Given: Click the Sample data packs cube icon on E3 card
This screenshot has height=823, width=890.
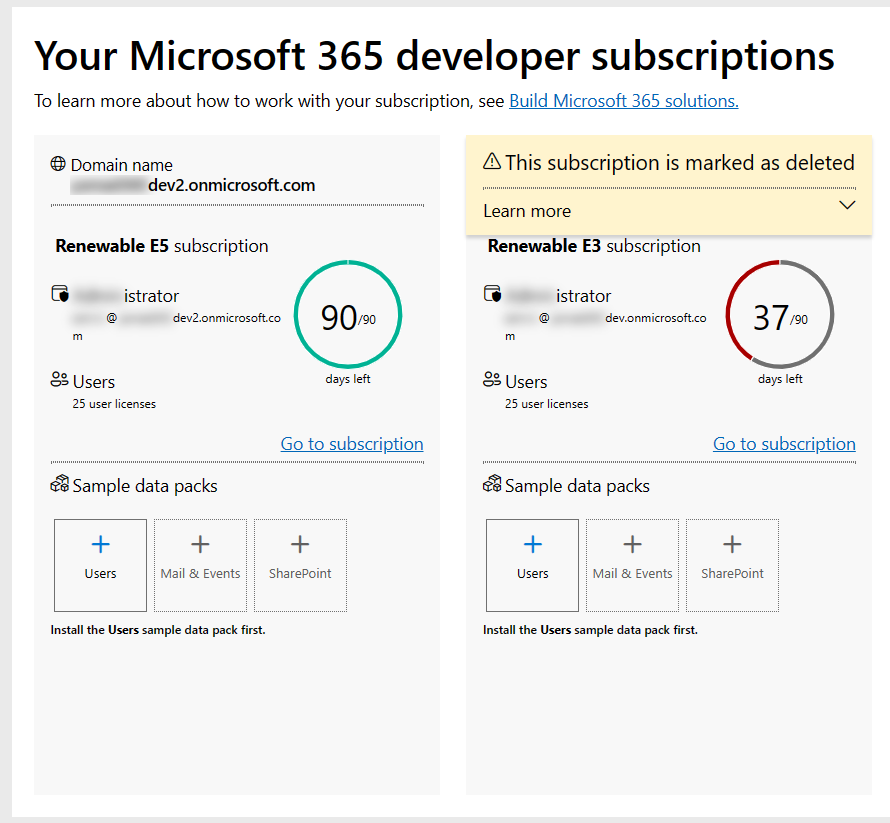Looking at the screenshot, I should [x=491, y=484].
